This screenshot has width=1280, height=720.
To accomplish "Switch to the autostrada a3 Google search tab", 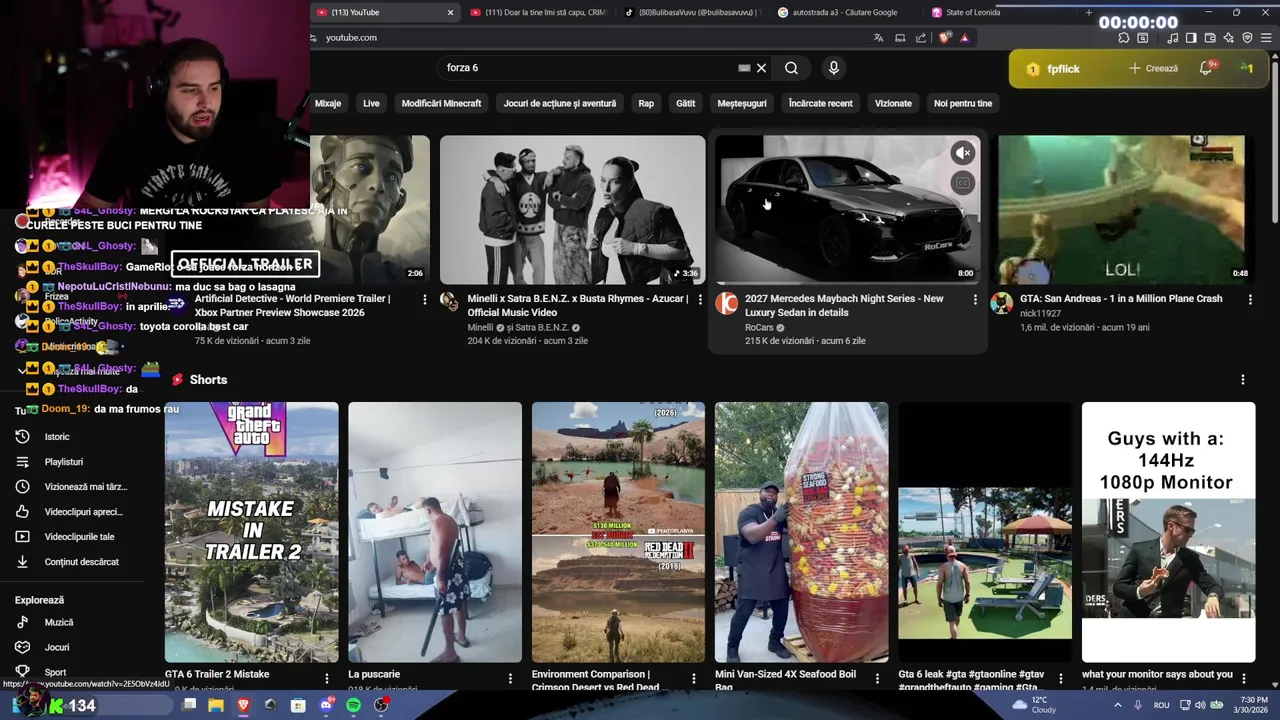I will tap(843, 12).
